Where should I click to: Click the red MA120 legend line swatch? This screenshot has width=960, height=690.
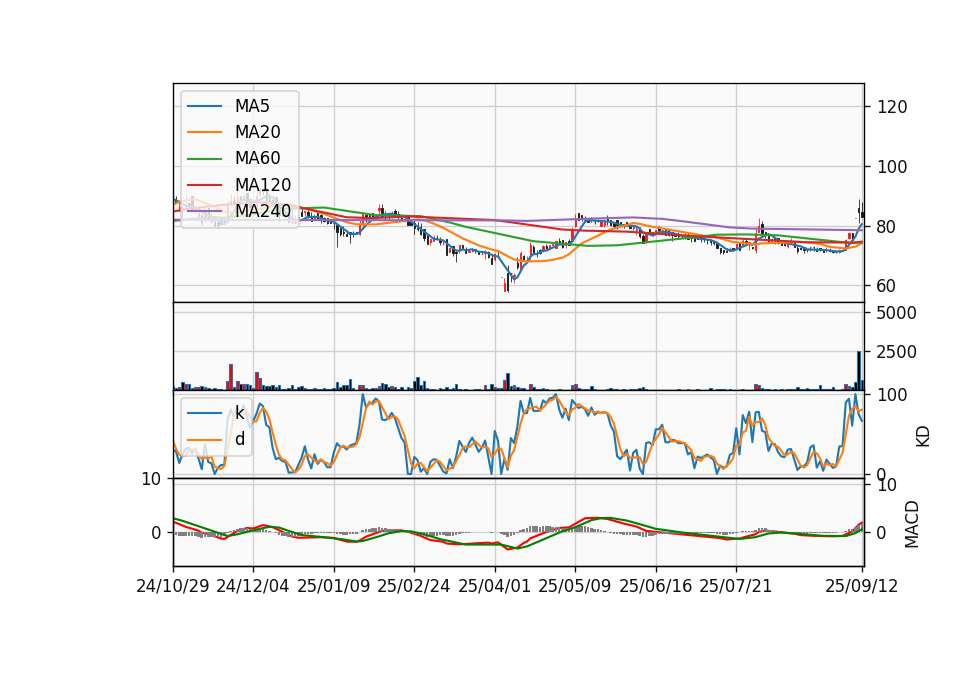coord(204,185)
